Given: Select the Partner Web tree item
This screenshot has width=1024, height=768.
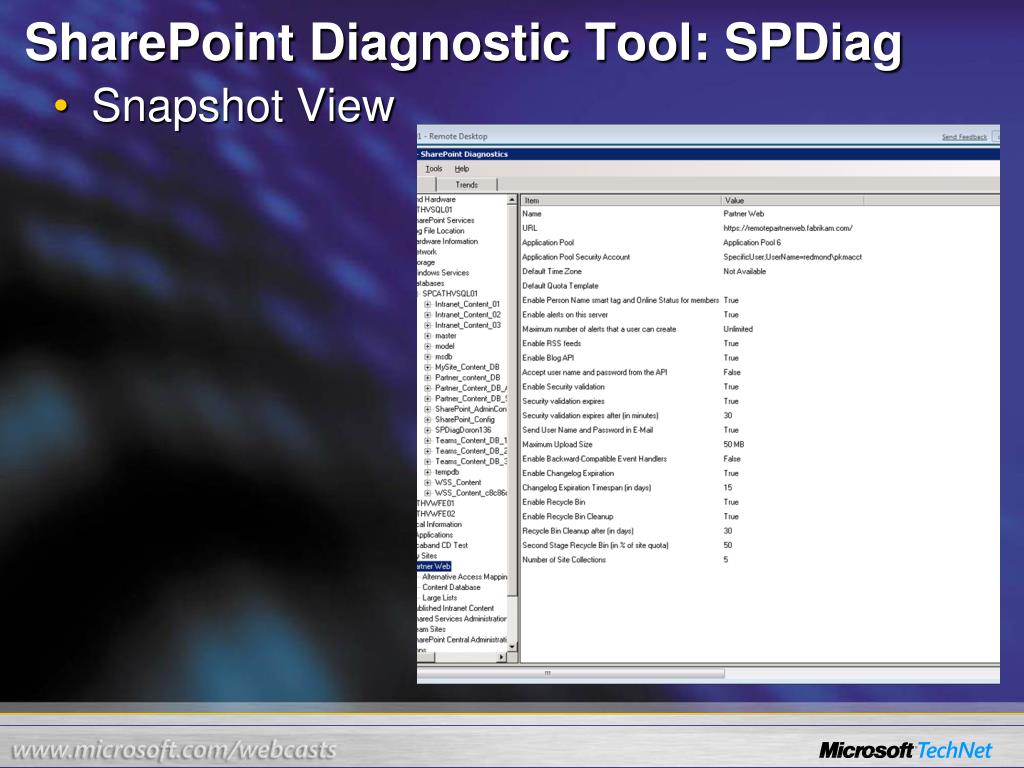Looking at the screenshot, I should coord(434,566).
